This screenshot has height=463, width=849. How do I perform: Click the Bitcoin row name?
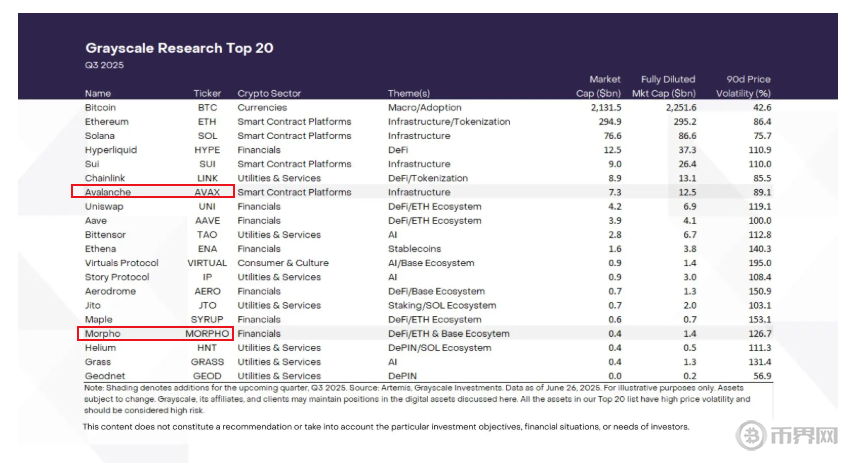pos(100,107)
